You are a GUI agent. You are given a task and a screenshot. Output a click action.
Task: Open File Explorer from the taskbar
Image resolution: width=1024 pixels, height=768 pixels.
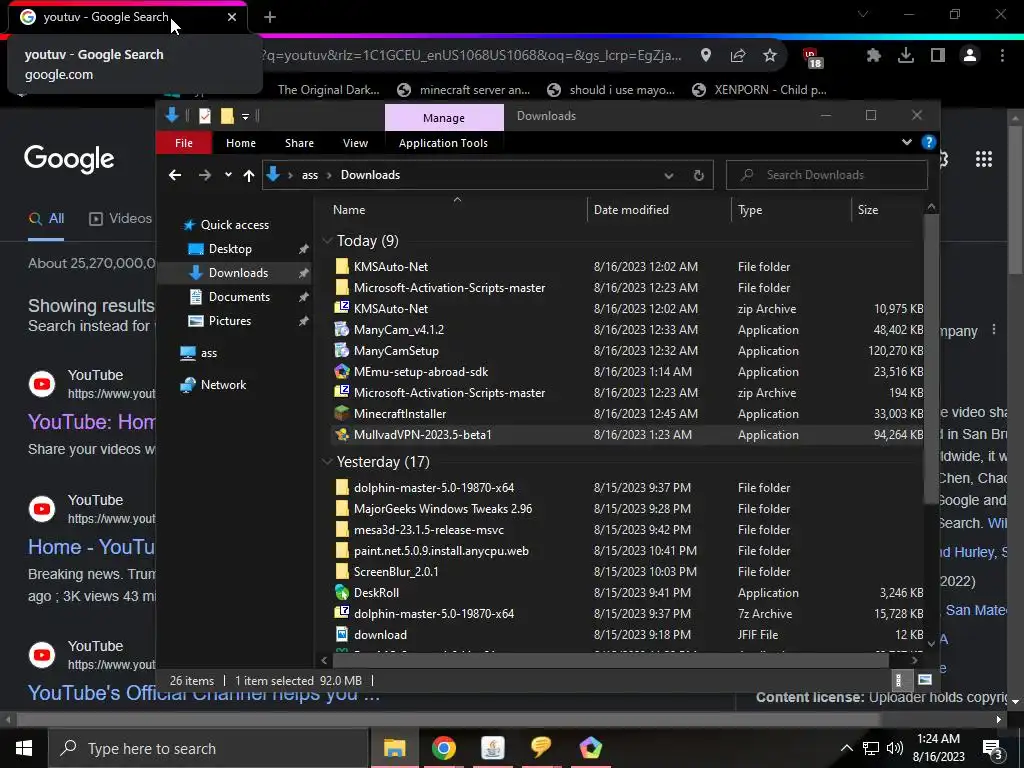[394, 748]
